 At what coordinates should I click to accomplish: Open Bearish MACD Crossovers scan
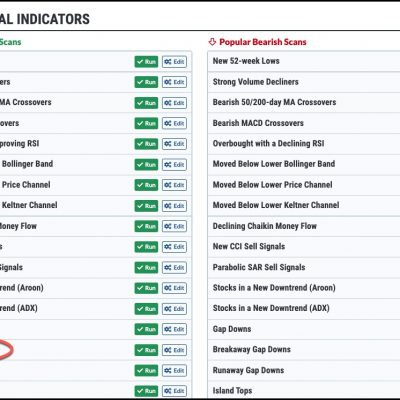pyautogui.click(x=258, y=123)
